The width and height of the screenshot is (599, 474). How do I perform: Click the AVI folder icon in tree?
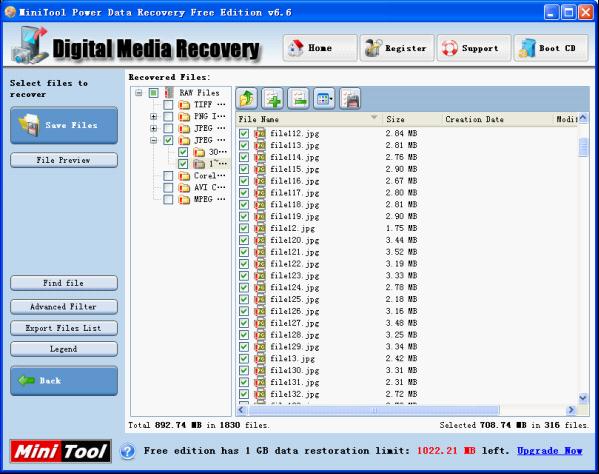(x=184, y=188)
